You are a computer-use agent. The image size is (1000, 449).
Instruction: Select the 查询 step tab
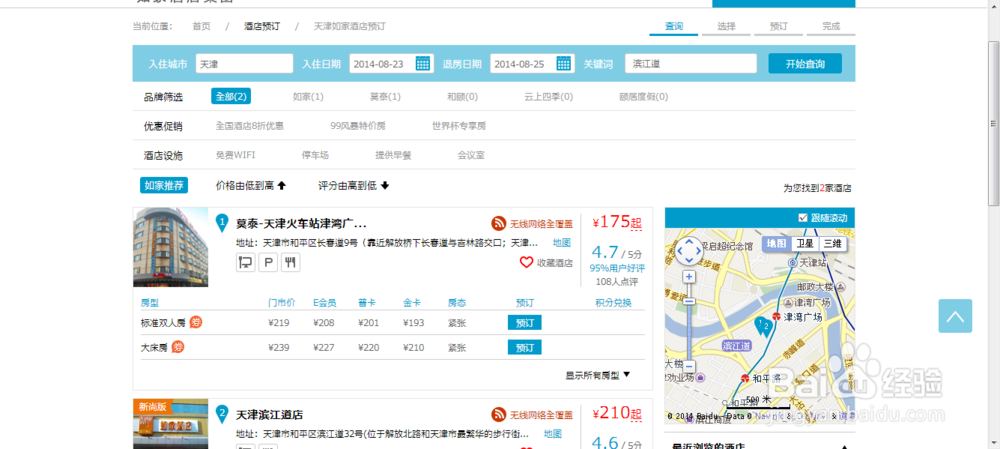coord(673,27)
